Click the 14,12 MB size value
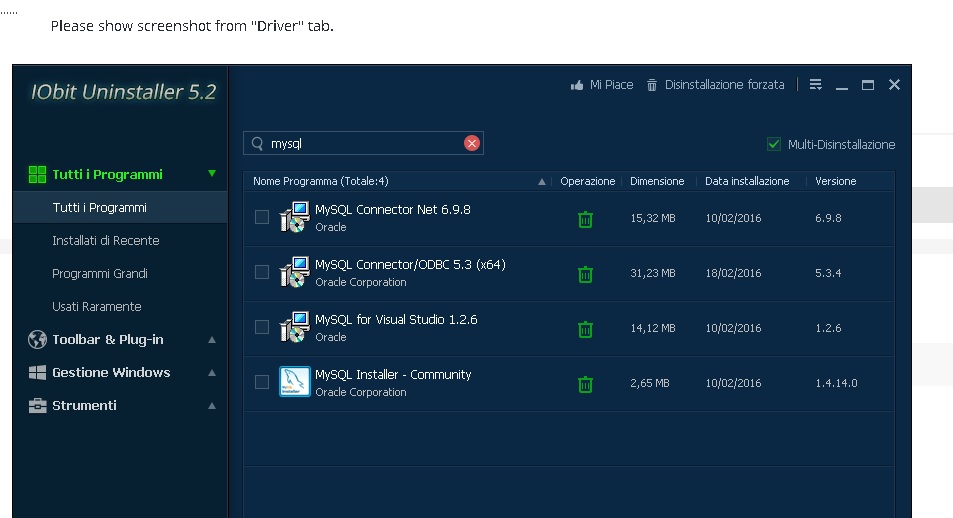 point(653,328)
